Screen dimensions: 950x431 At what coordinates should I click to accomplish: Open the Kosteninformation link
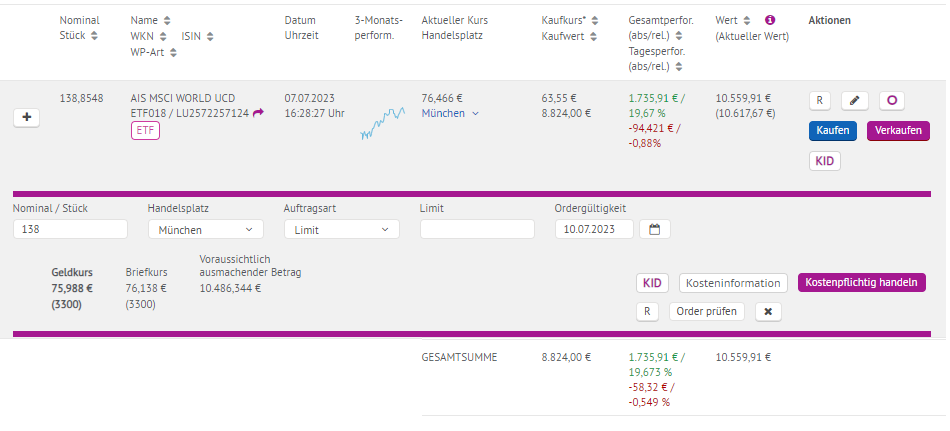[733, 283]
